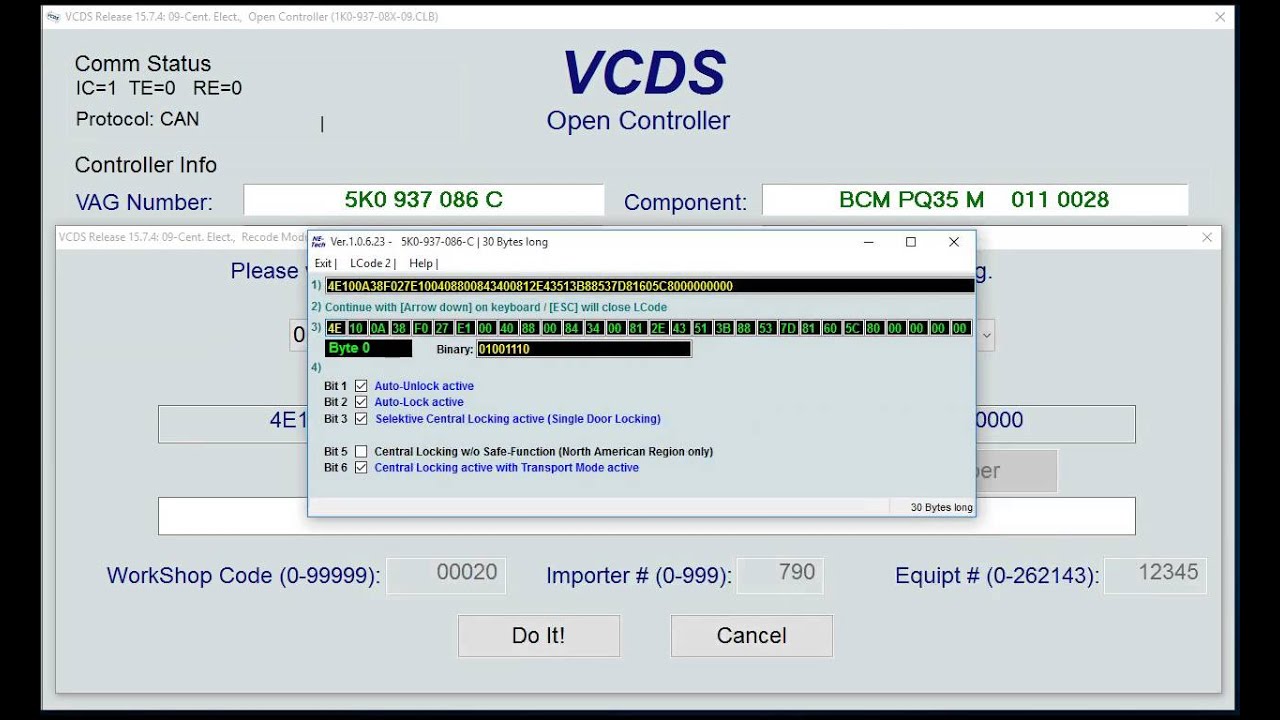Select byte cell 51
Viewport: 1280px width, 720px height.
coord(701,328)
